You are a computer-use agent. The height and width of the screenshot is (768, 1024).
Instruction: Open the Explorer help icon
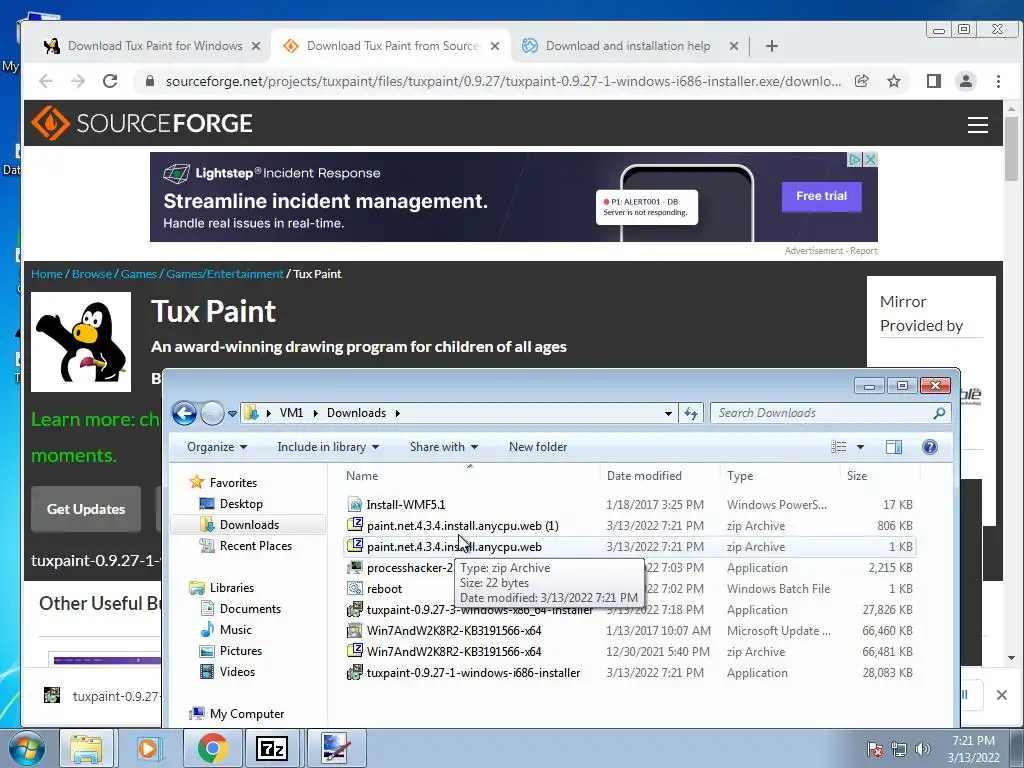[930, 447]
